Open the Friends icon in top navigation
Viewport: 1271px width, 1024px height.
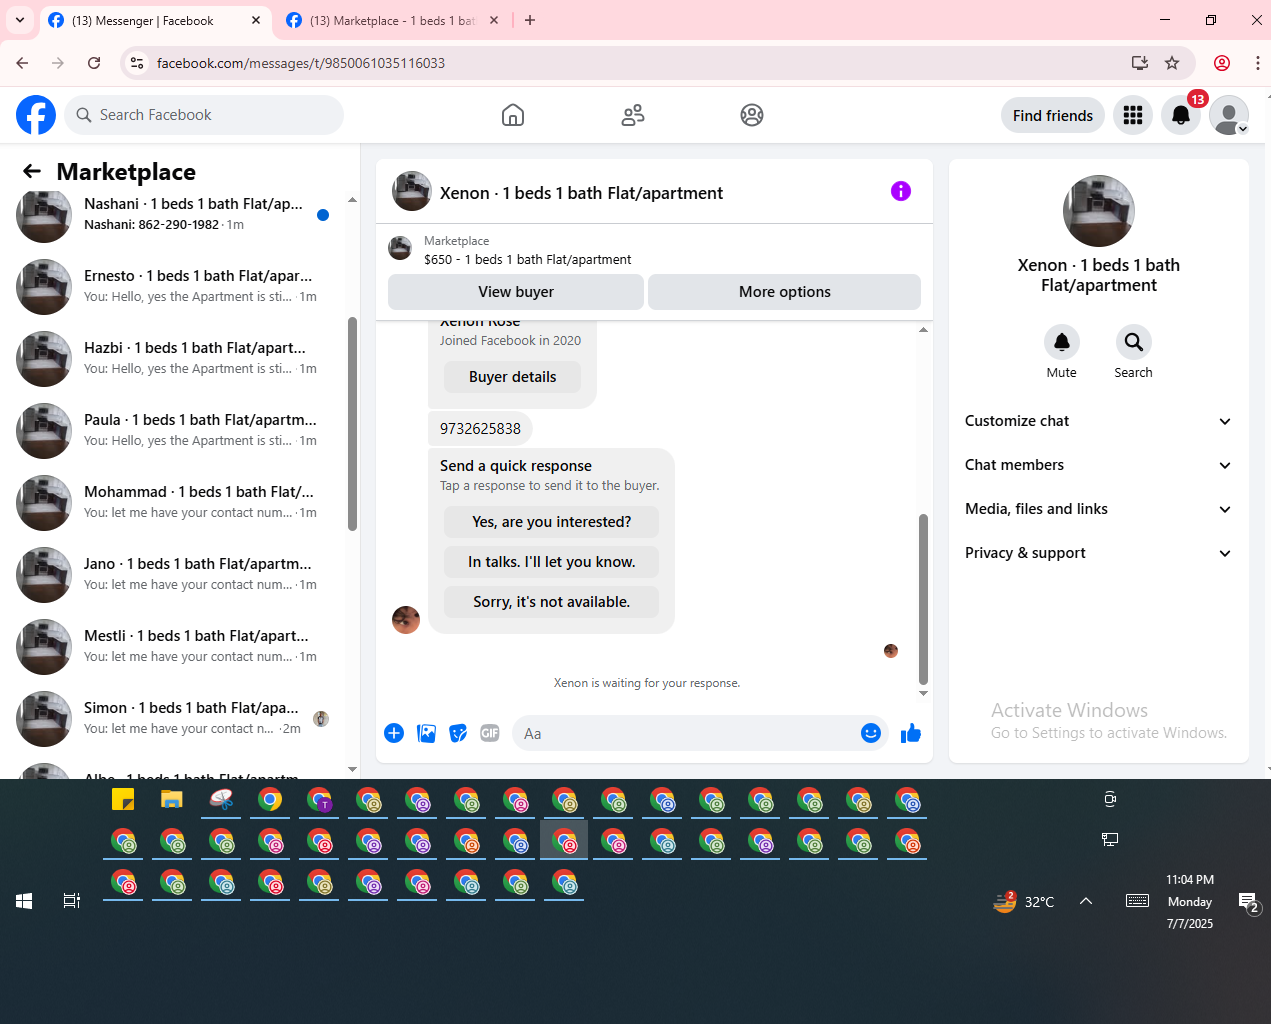633,115
